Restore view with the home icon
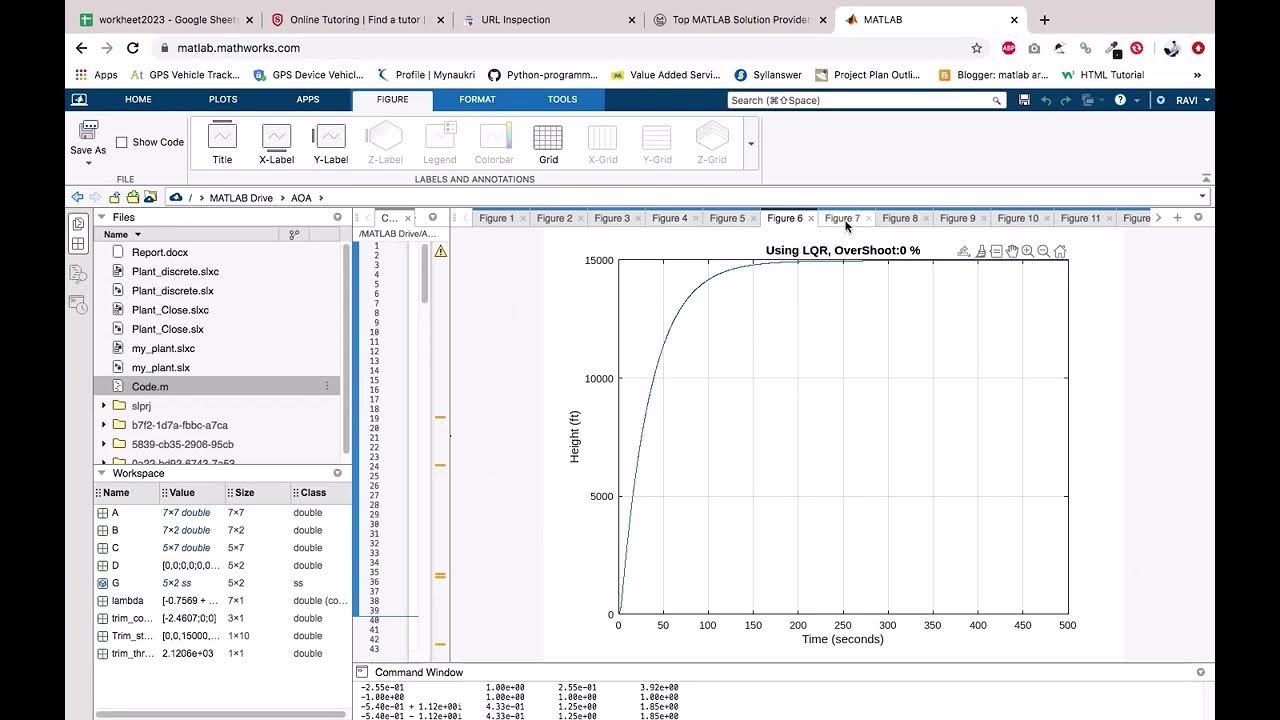The height and width of the screenshot is (720, 1280). tap(1060, 251)
